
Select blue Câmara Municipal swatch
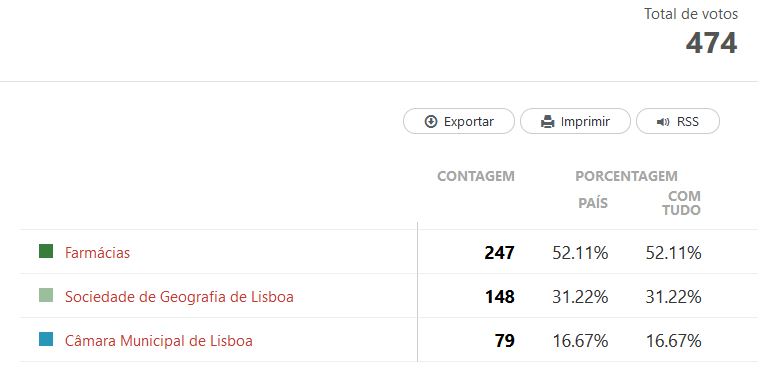coord(46,339)
